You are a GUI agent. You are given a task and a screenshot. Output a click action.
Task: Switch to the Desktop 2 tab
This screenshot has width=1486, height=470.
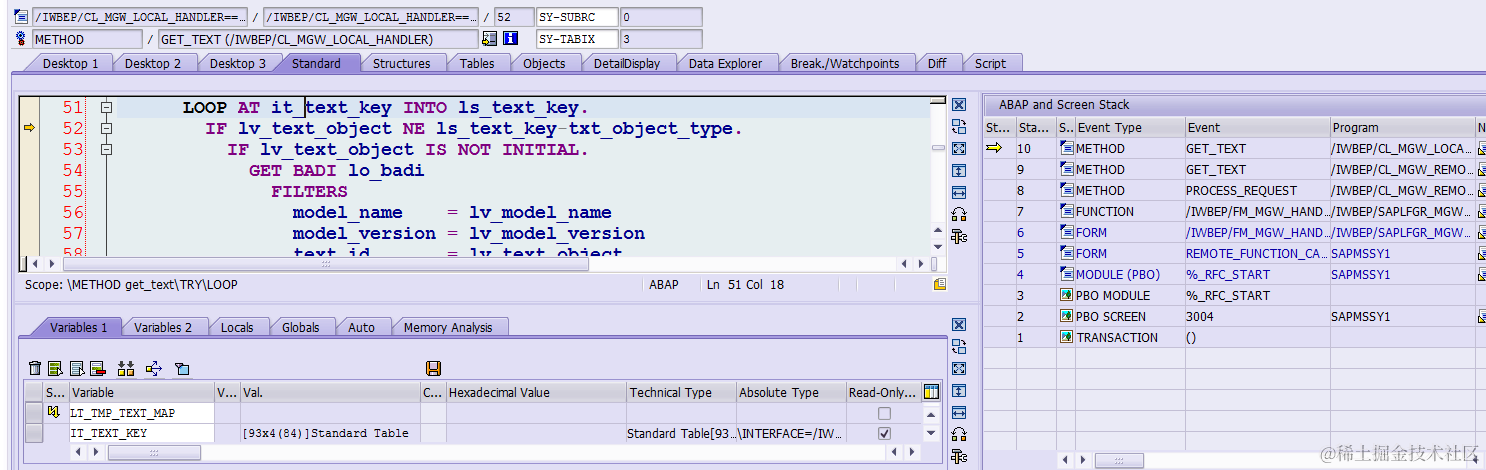pos(153,63)
